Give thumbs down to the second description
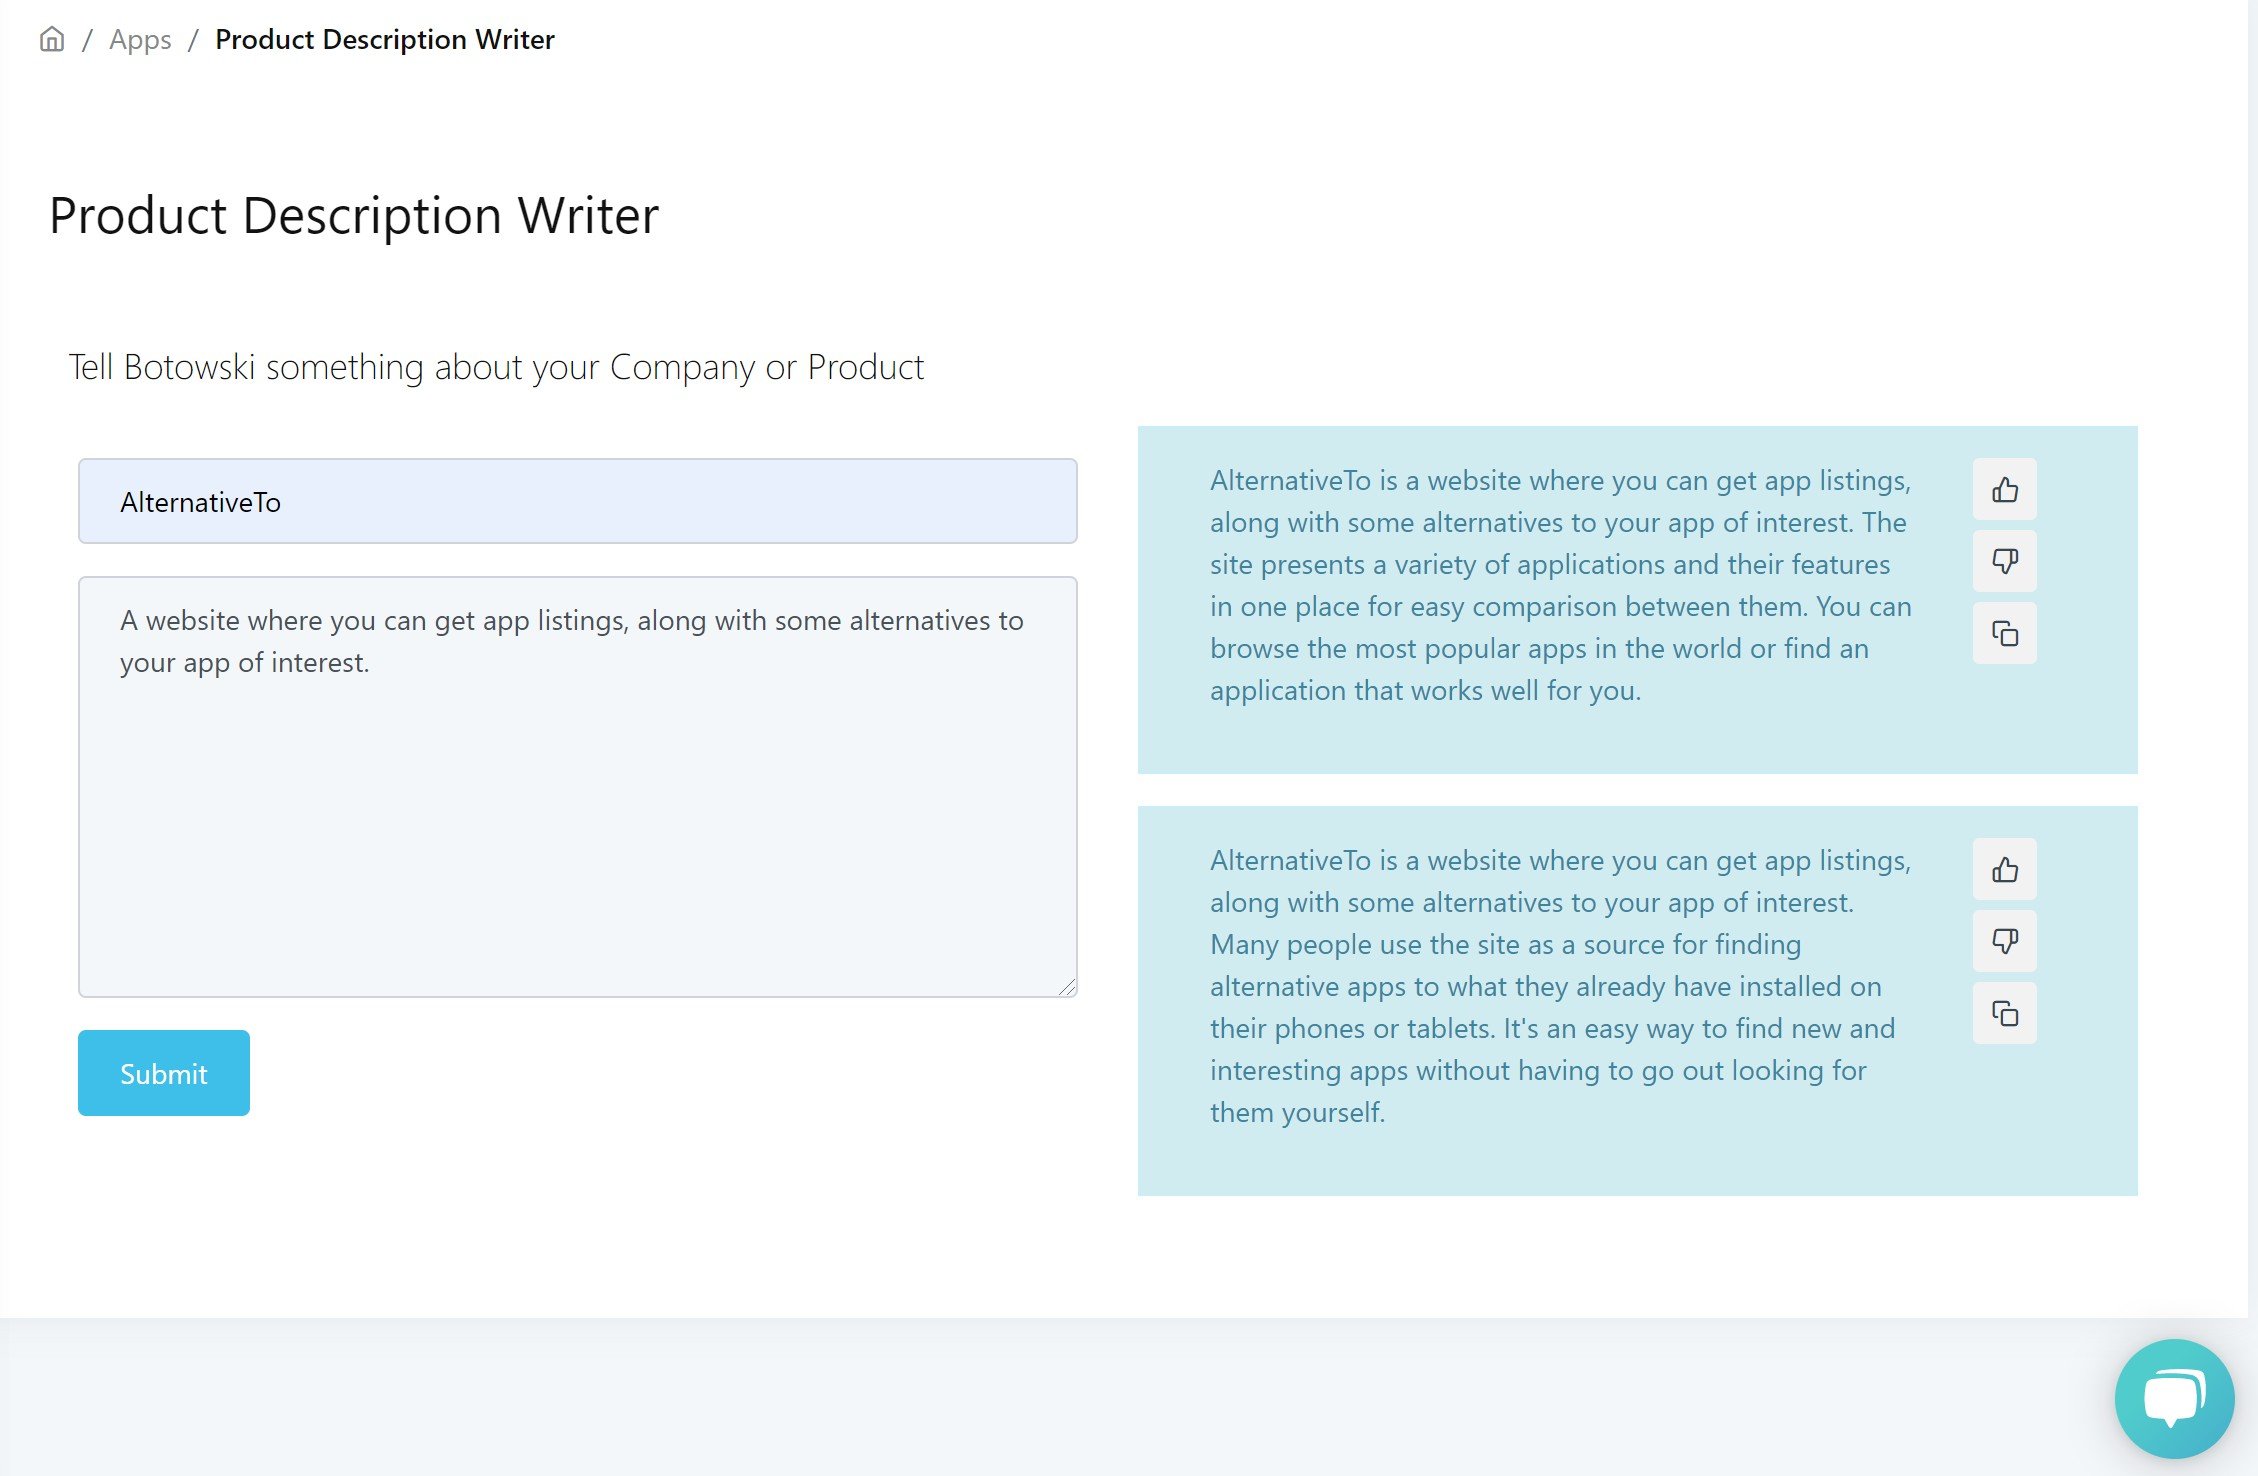 [x=2004, y=941]
